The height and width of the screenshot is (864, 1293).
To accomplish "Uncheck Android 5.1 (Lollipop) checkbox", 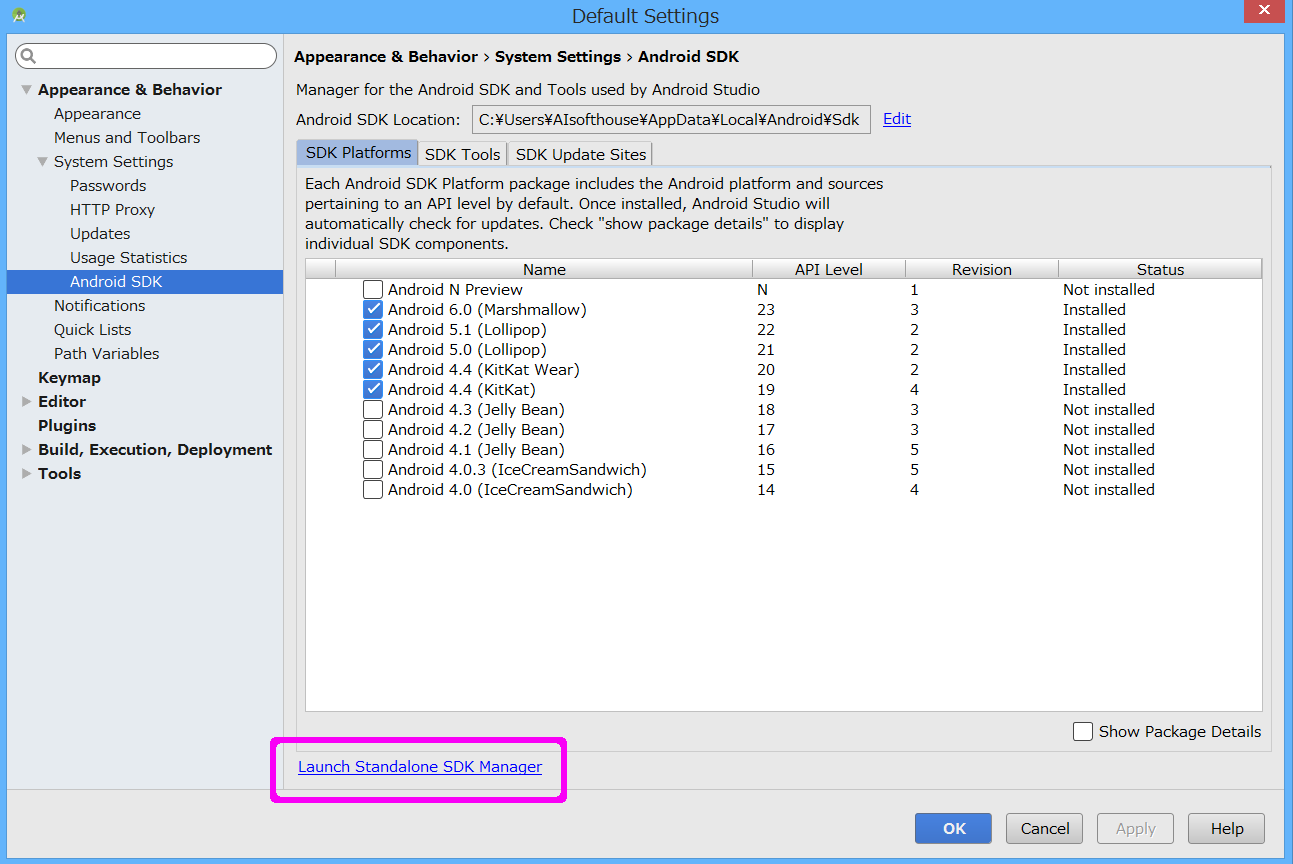I will tap(373, 330).
